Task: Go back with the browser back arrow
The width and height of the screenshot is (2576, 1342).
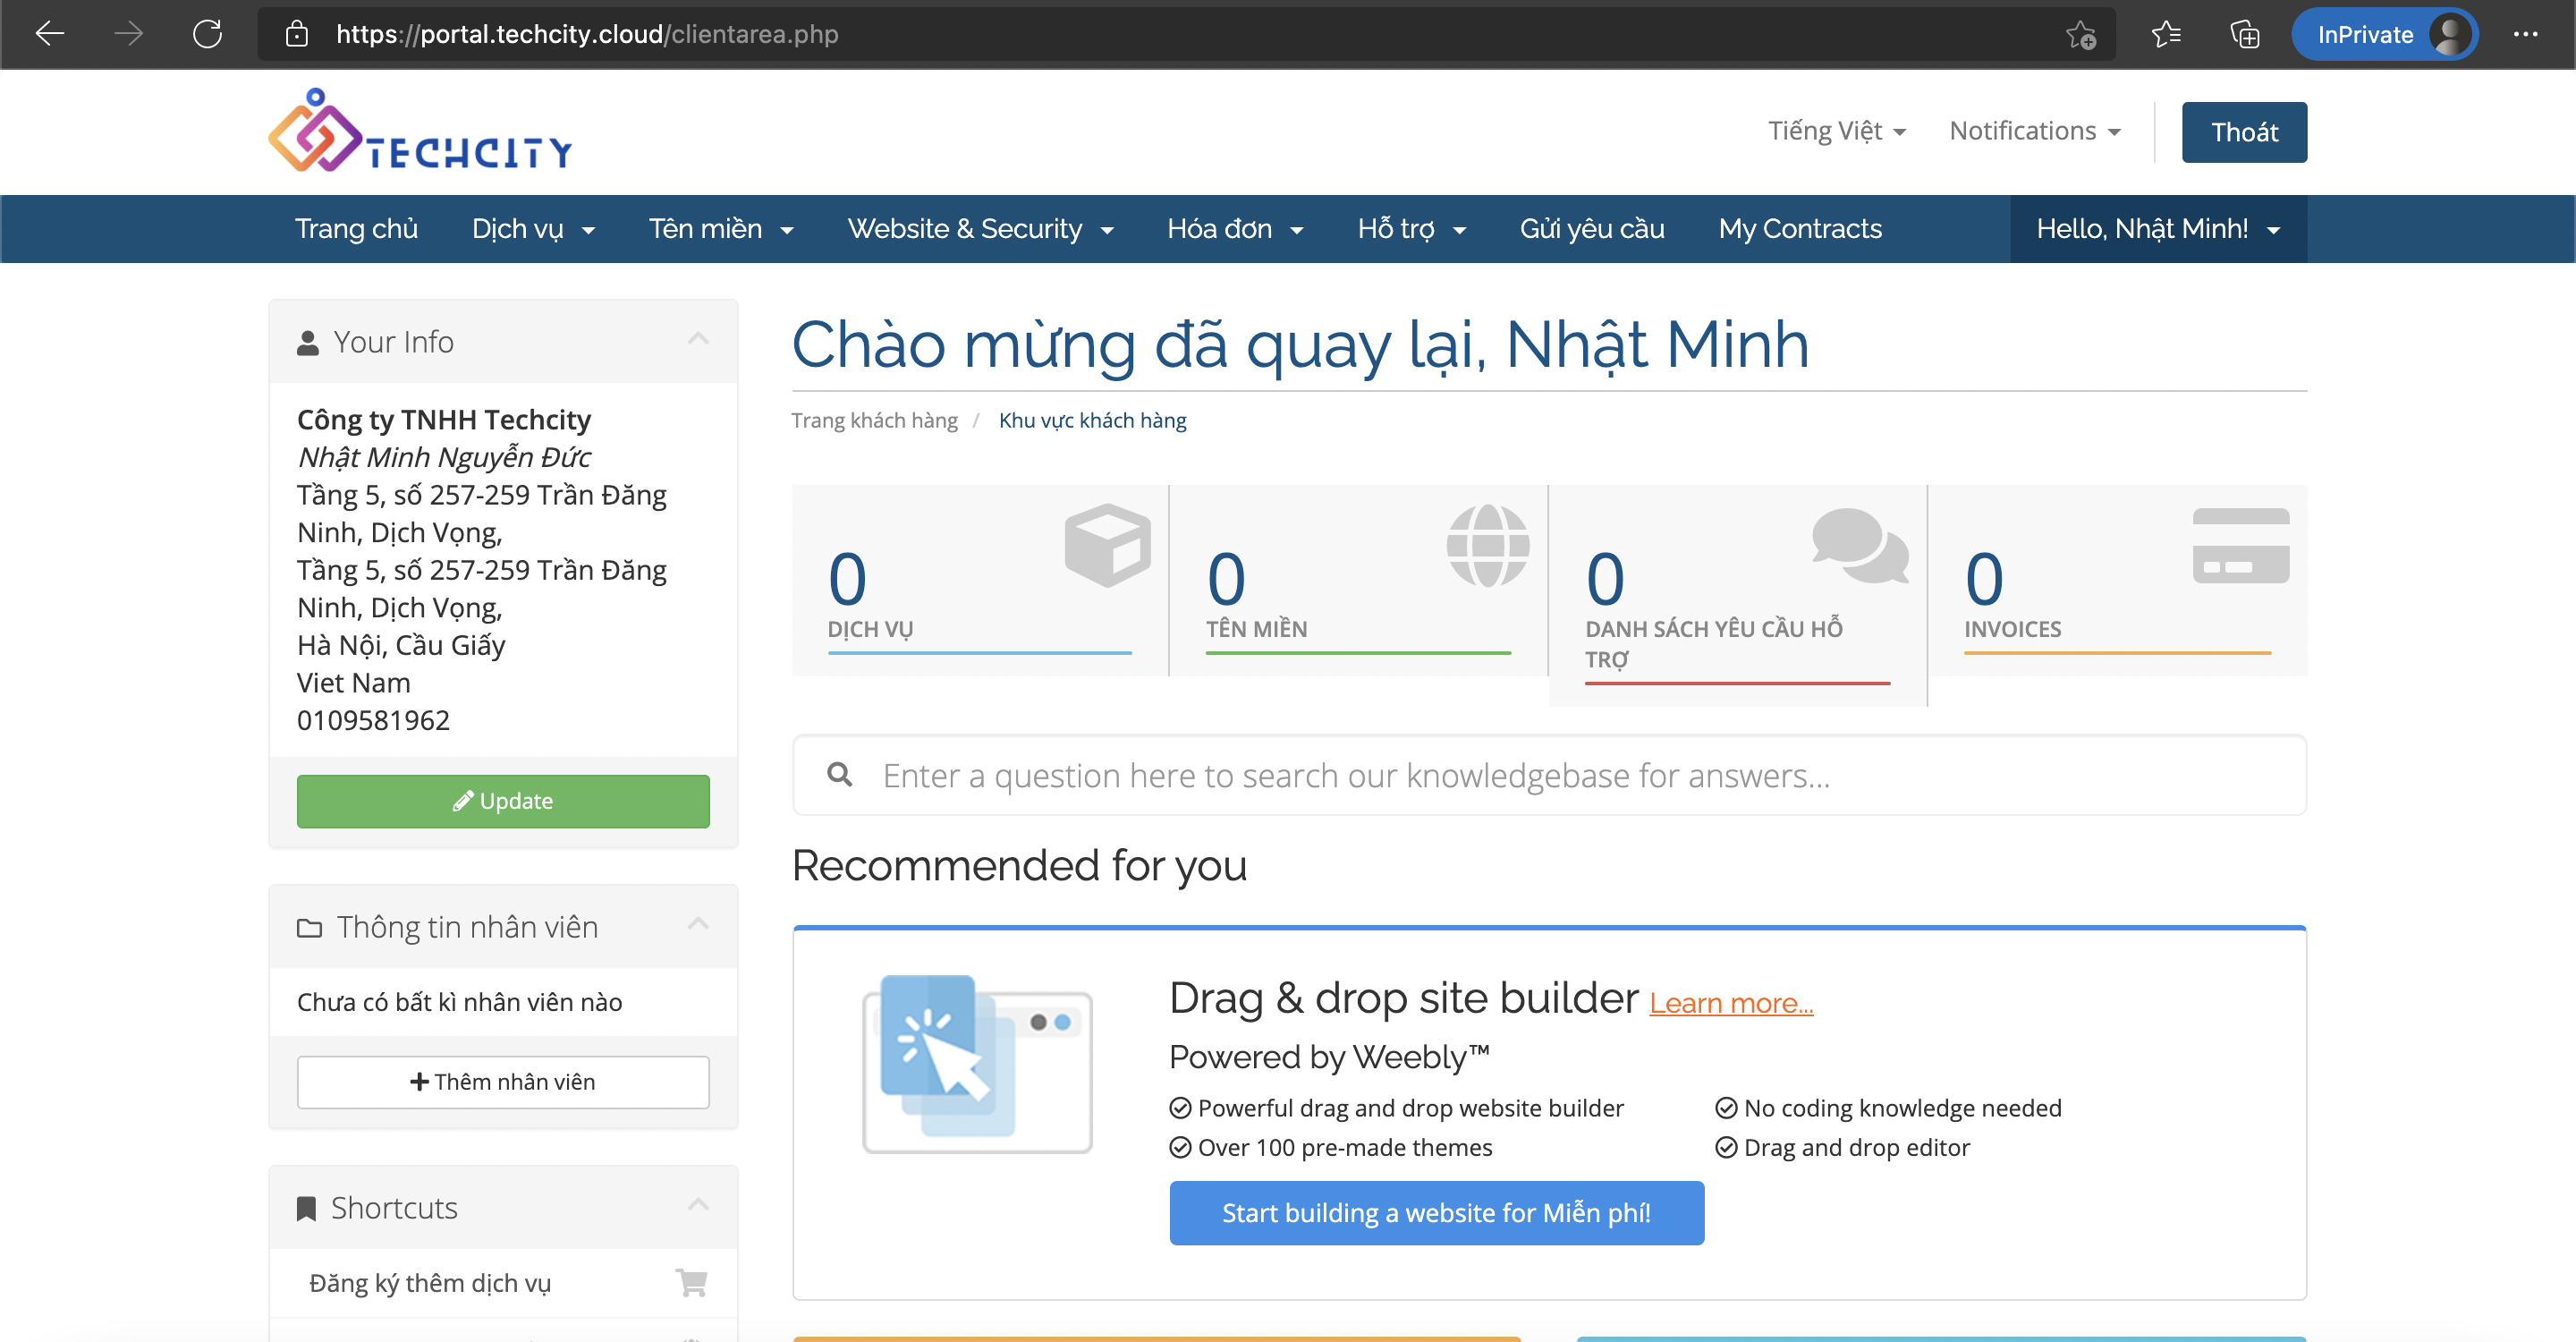Action: tap(50, 34)
